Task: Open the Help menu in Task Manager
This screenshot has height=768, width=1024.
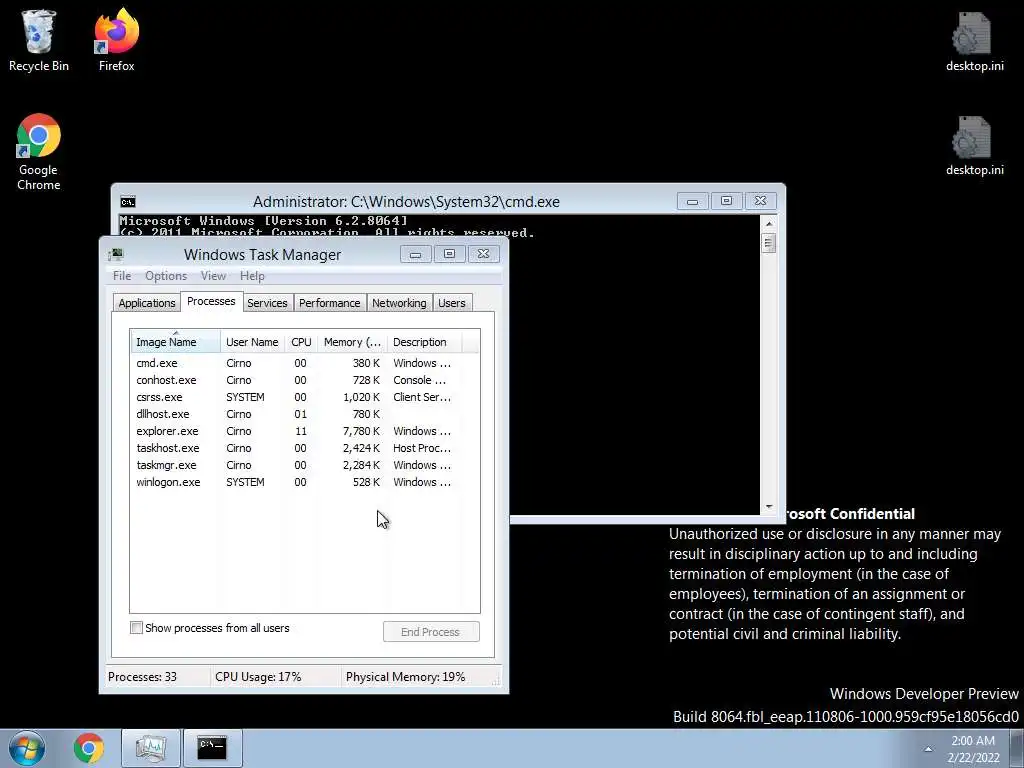Action: click(x=252, y=276)
